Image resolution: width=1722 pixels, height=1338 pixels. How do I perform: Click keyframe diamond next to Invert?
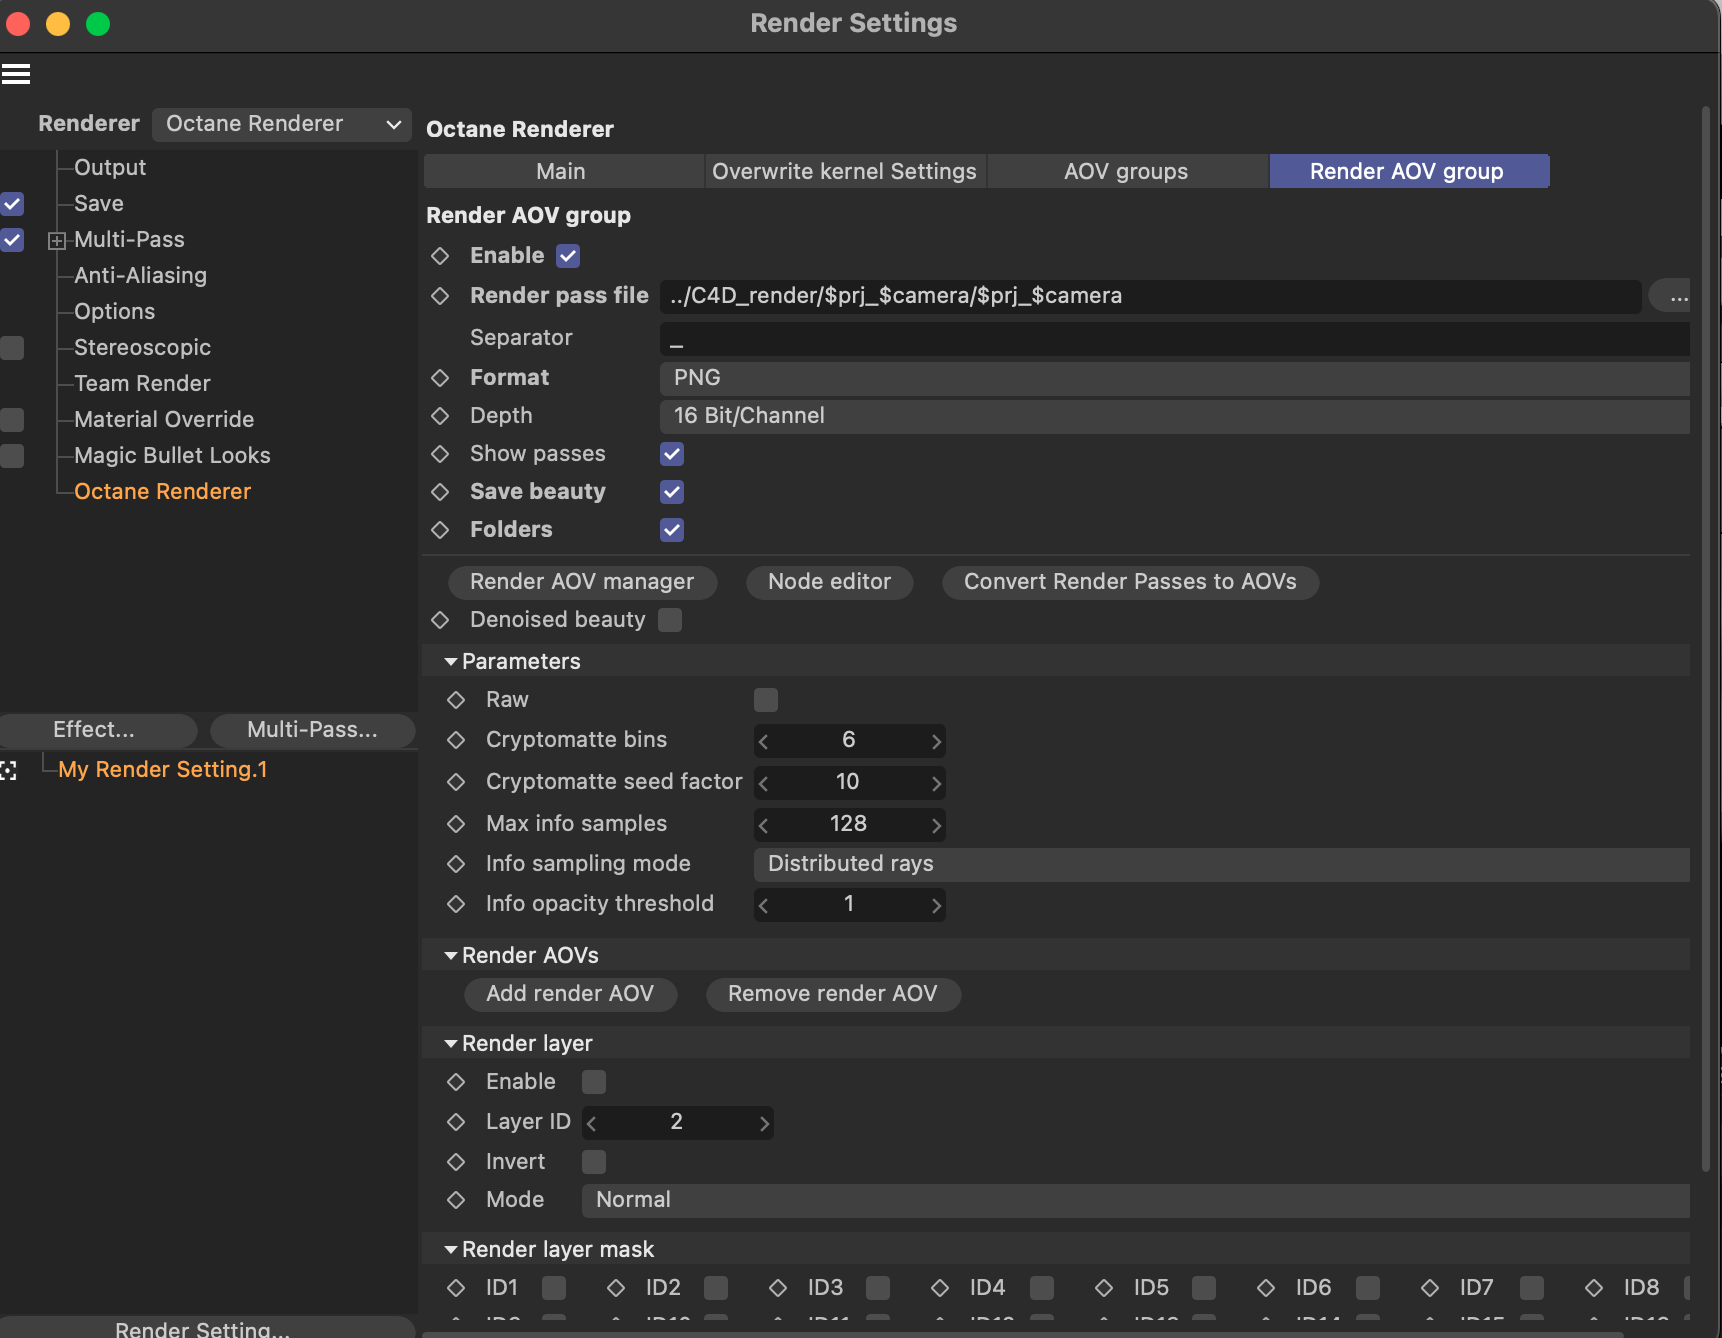tap(456, 1162)
